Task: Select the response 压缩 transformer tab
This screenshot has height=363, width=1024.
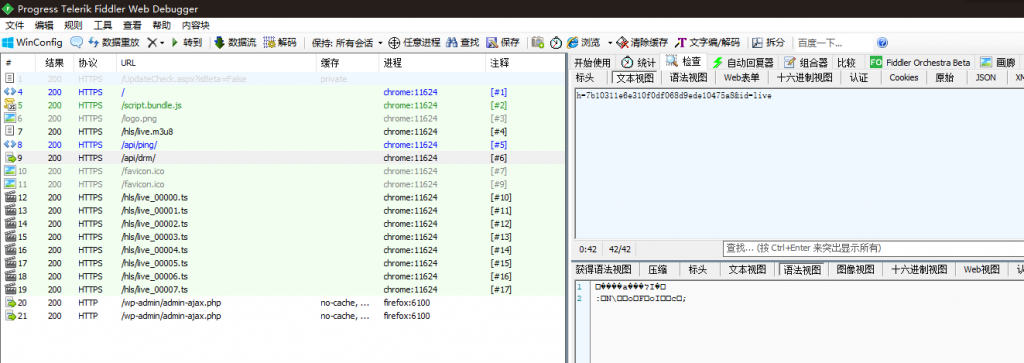Action: coord(658,270)
